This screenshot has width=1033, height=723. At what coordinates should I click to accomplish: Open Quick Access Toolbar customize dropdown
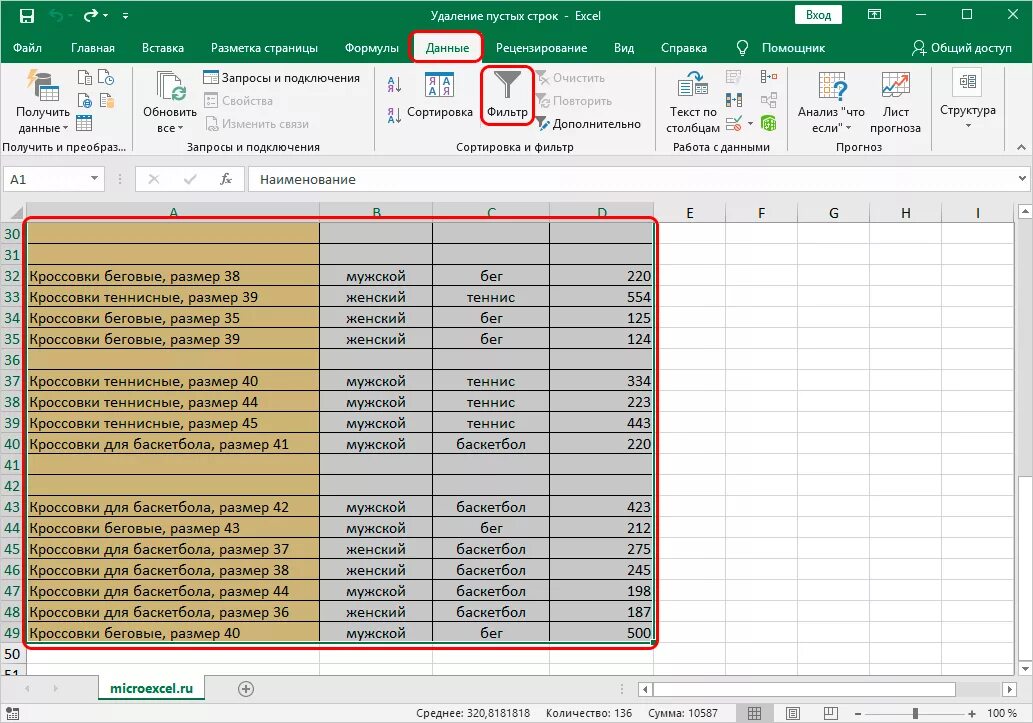point(125,16)
